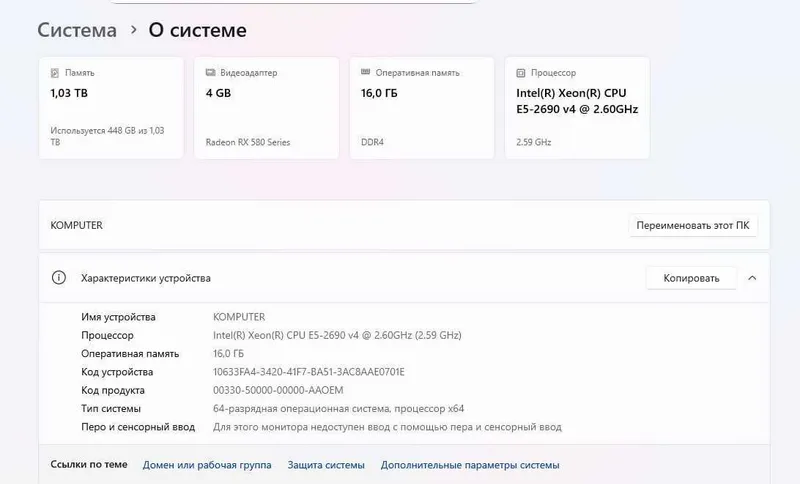Click the breadcrumb chevron separator
The image size is (800, 484).
click(134, 30)
